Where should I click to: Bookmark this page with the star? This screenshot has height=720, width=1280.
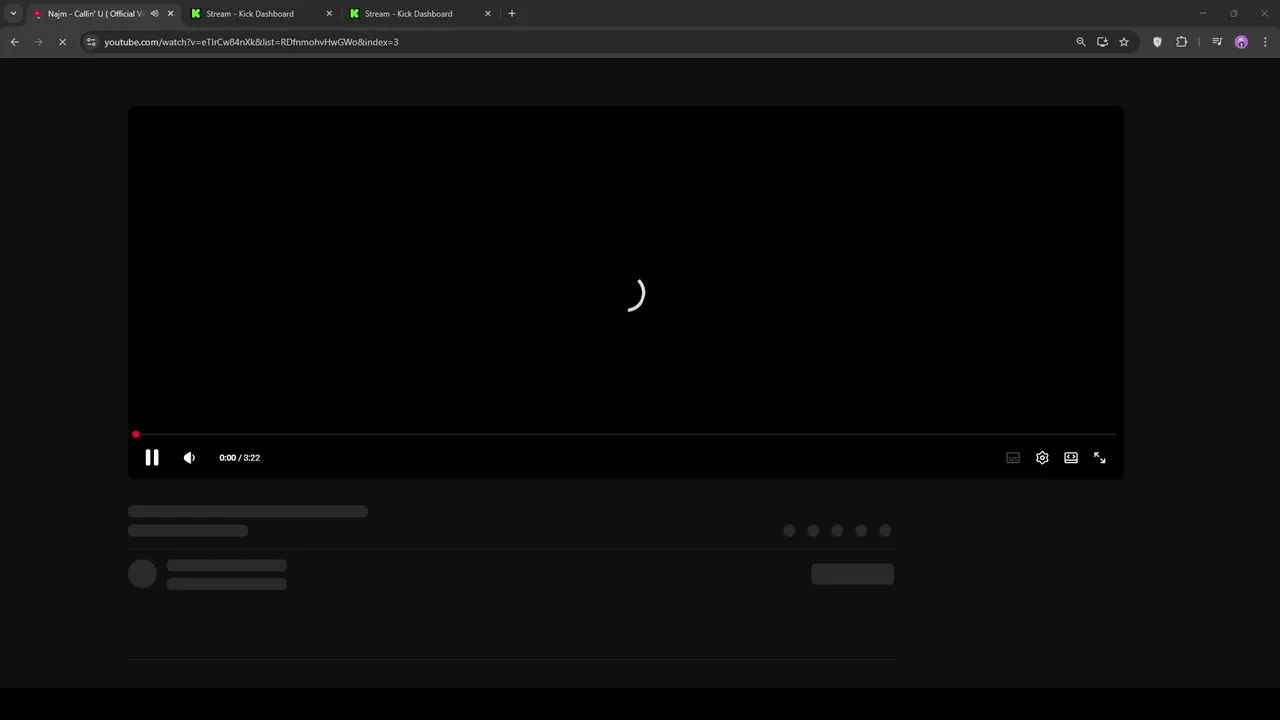tap(1124, 42)
